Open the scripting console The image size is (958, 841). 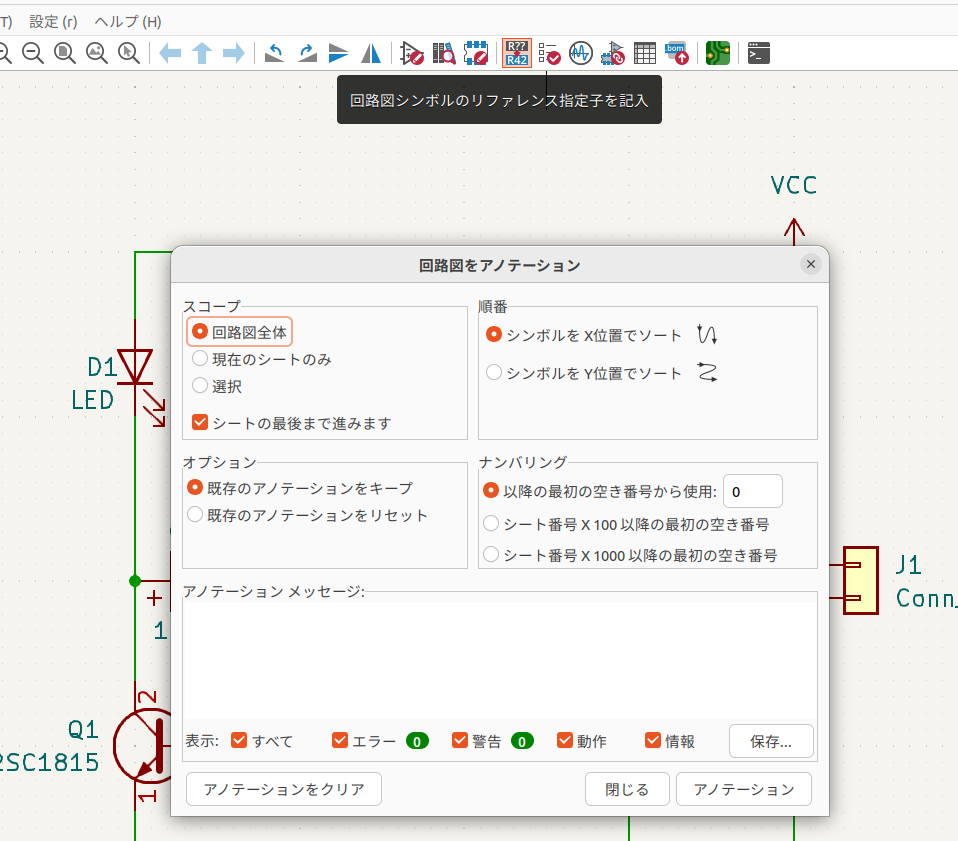click(x=757, y=53)
